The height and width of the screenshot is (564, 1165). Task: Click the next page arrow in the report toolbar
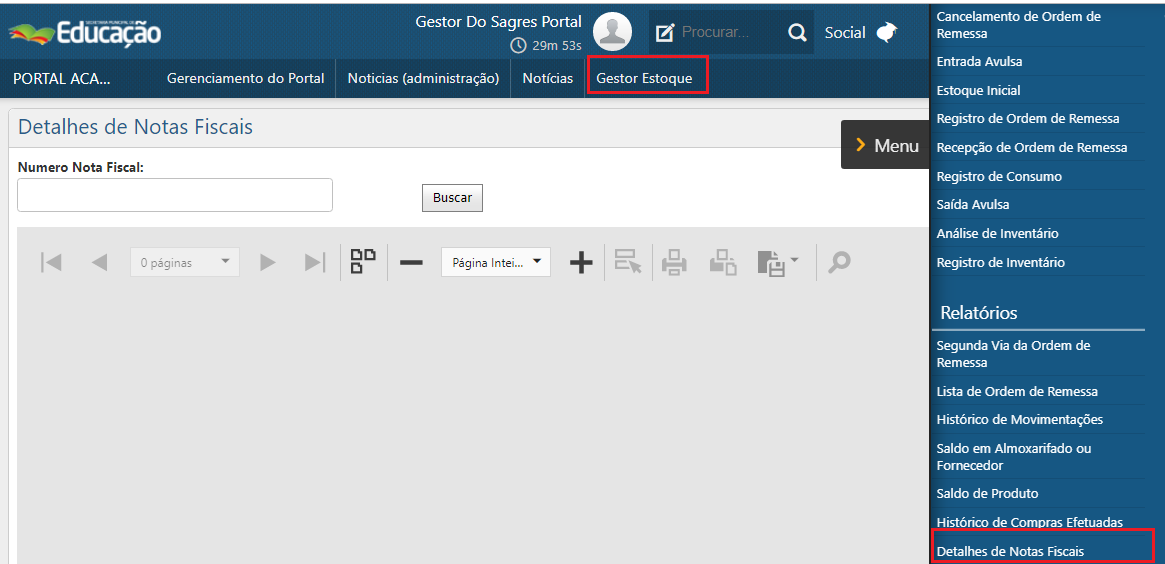pos(267,262)
